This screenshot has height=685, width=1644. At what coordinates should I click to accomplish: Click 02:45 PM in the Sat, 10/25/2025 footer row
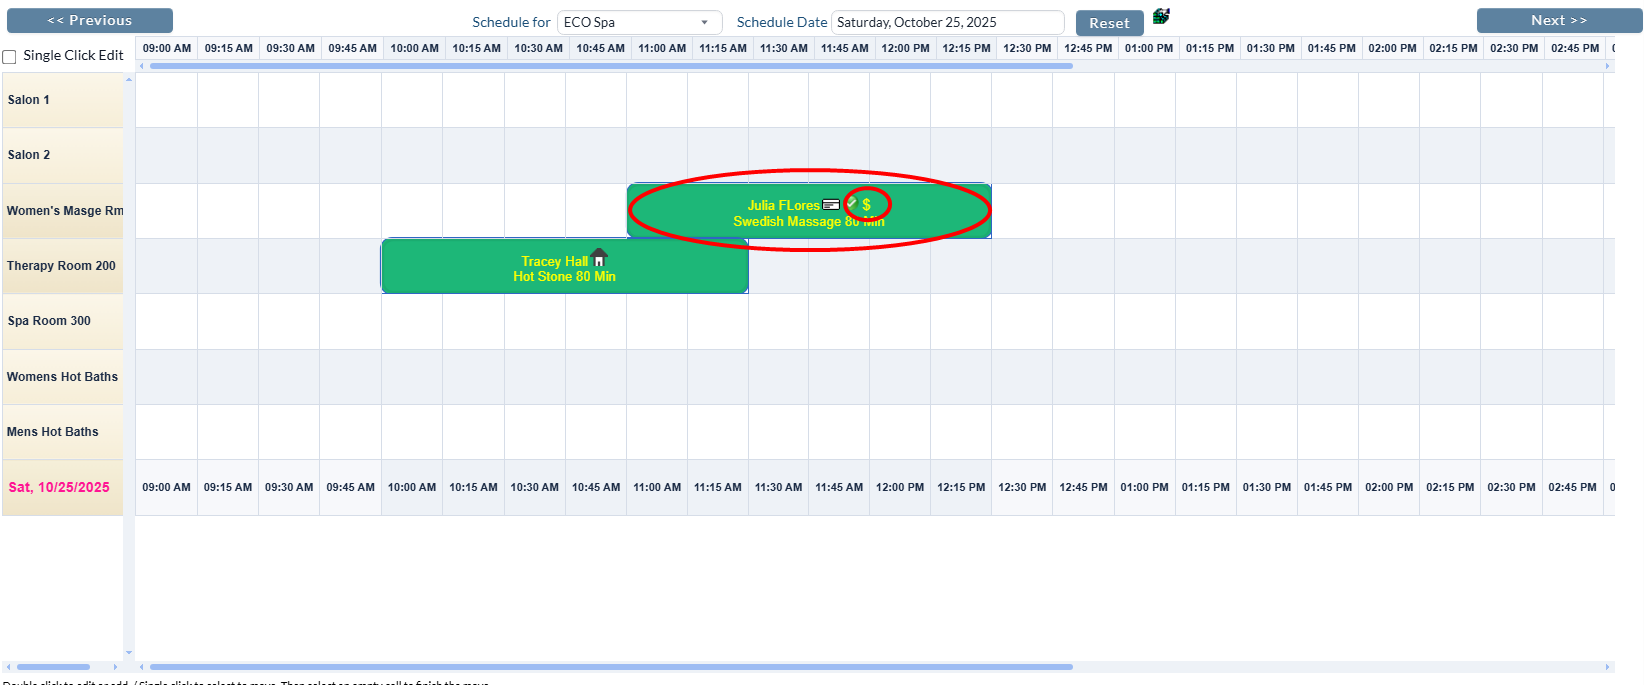click(1573, 488)
